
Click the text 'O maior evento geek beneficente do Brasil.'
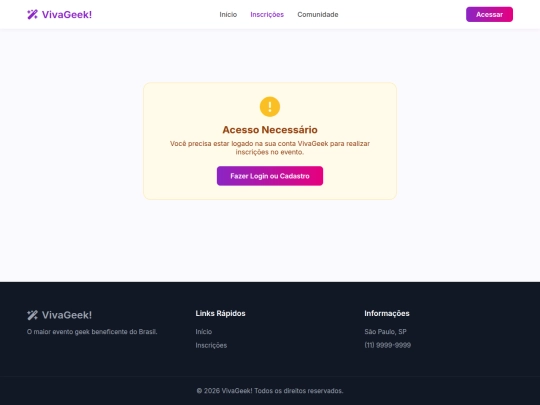click(92, 332)
